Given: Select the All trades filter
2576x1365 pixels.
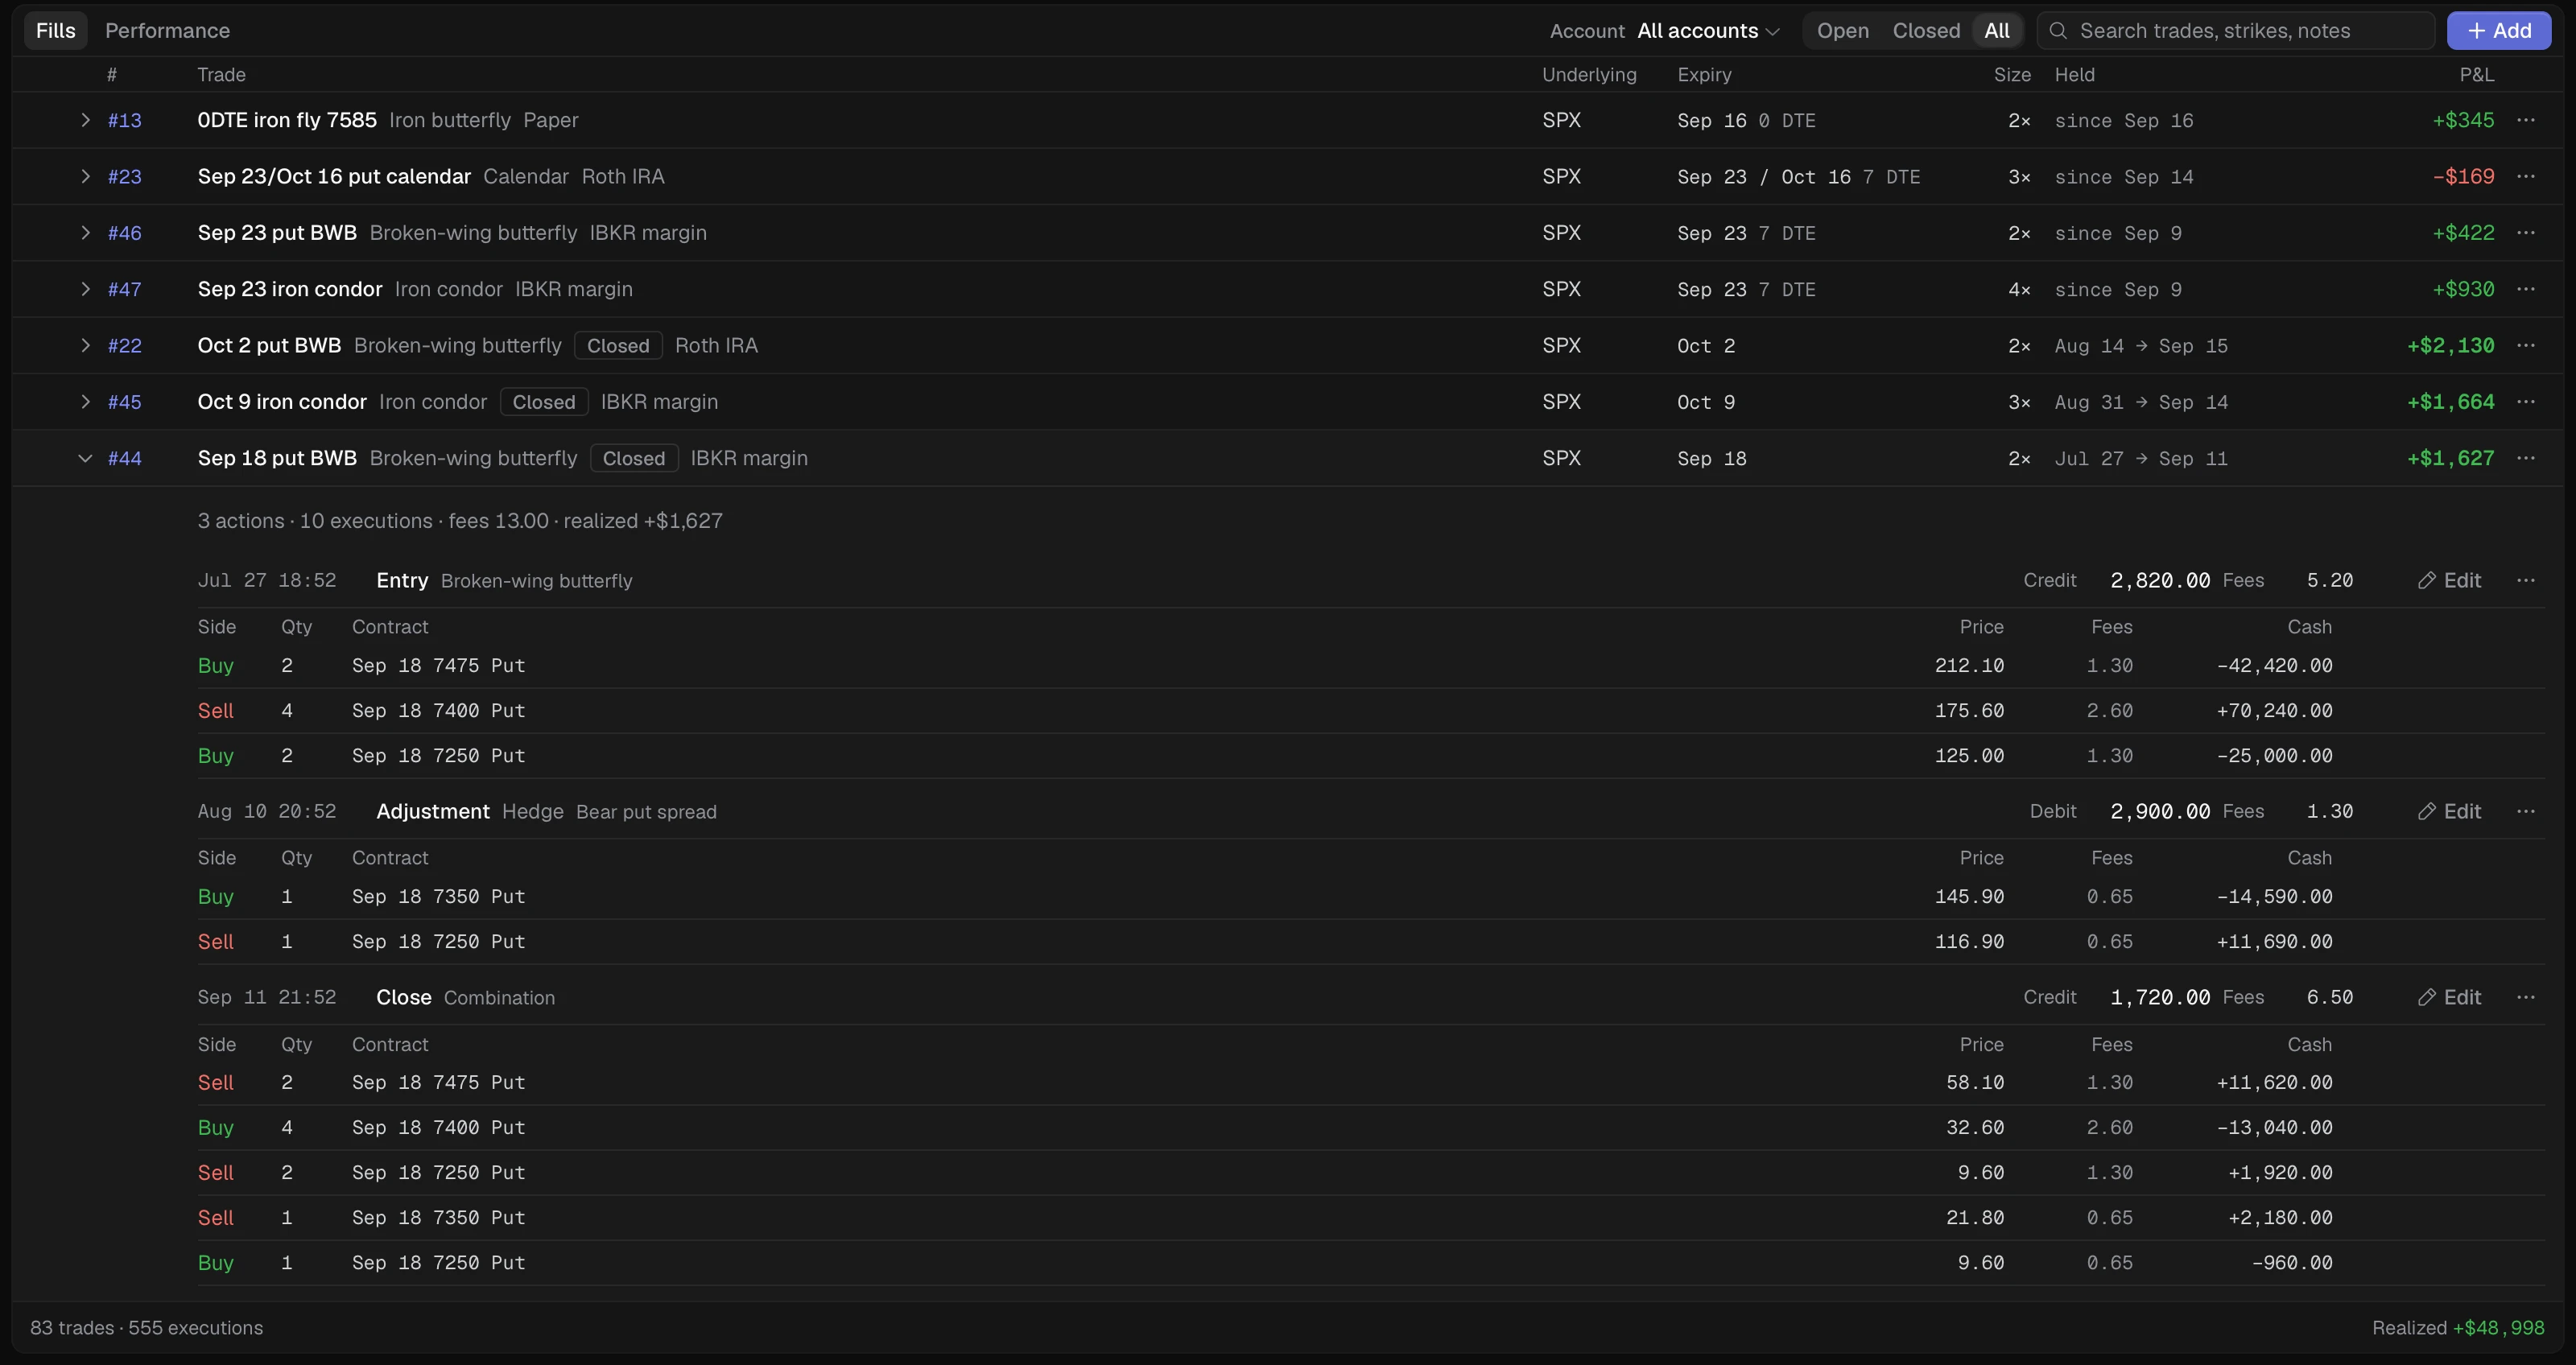Looking at the screenshot, I should (1997, 31).
